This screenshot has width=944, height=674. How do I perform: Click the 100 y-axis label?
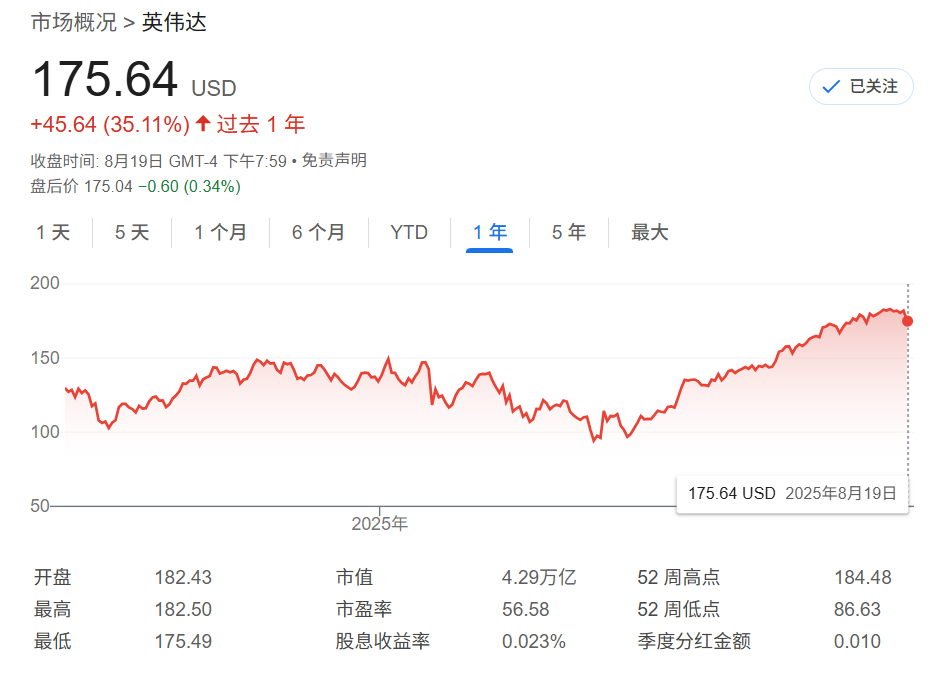coord(45,431)
